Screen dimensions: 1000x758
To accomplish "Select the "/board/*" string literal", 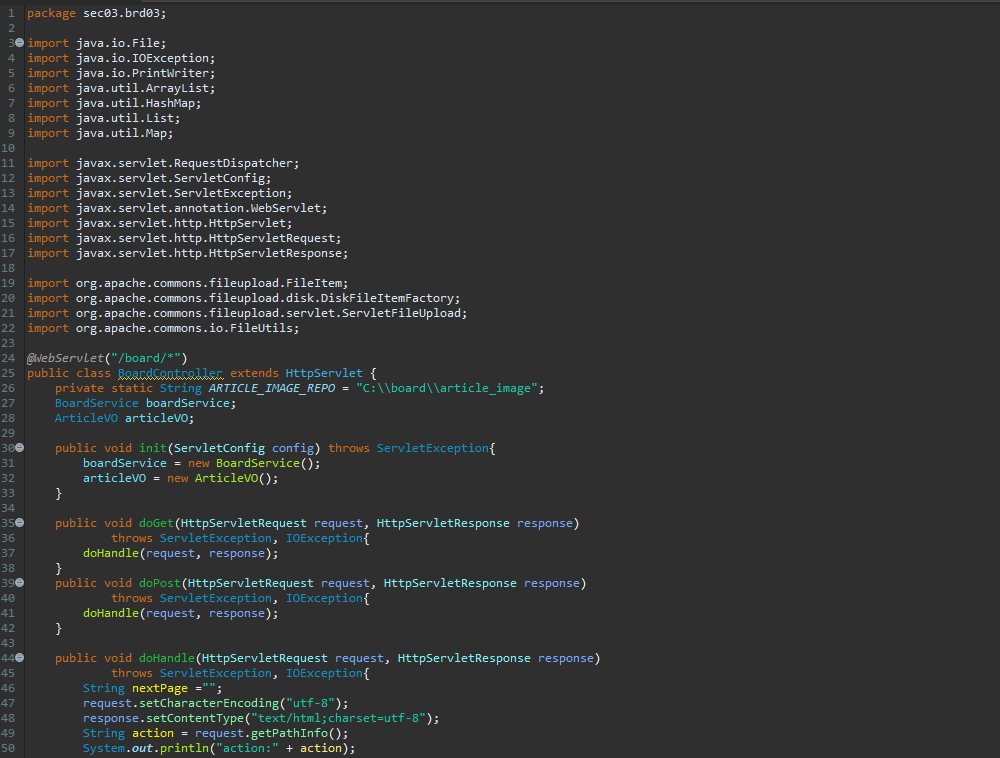I will click(x=146, y=358).
